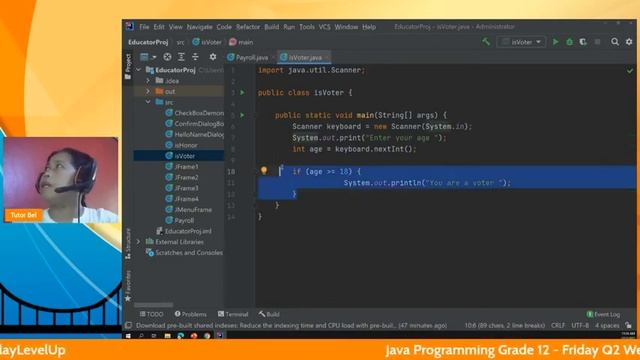Select EducatorProj.iml file in tree
640x360 pixels.
(184, 231)
